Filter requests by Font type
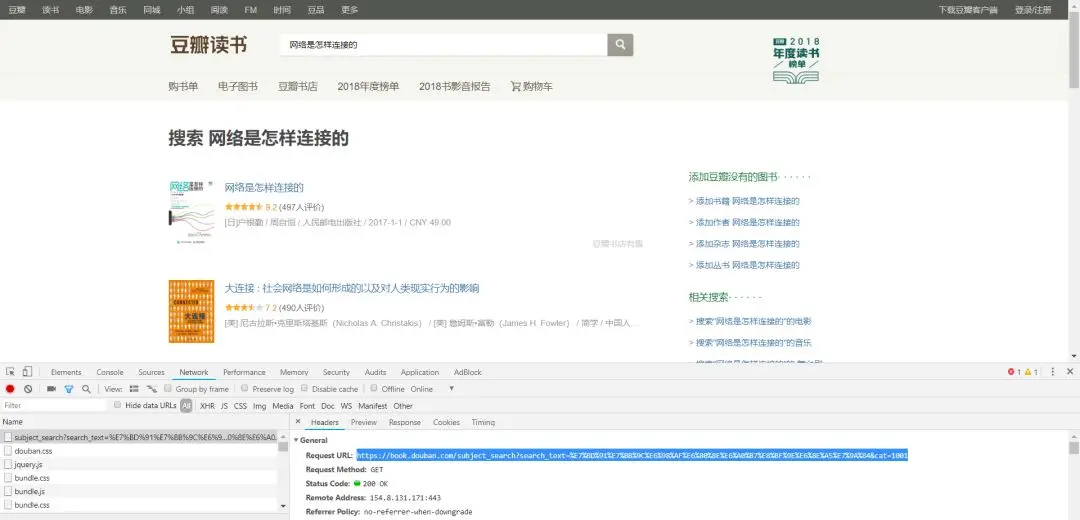The height and width of the screenshot is (520, 1080). [307, 406]
